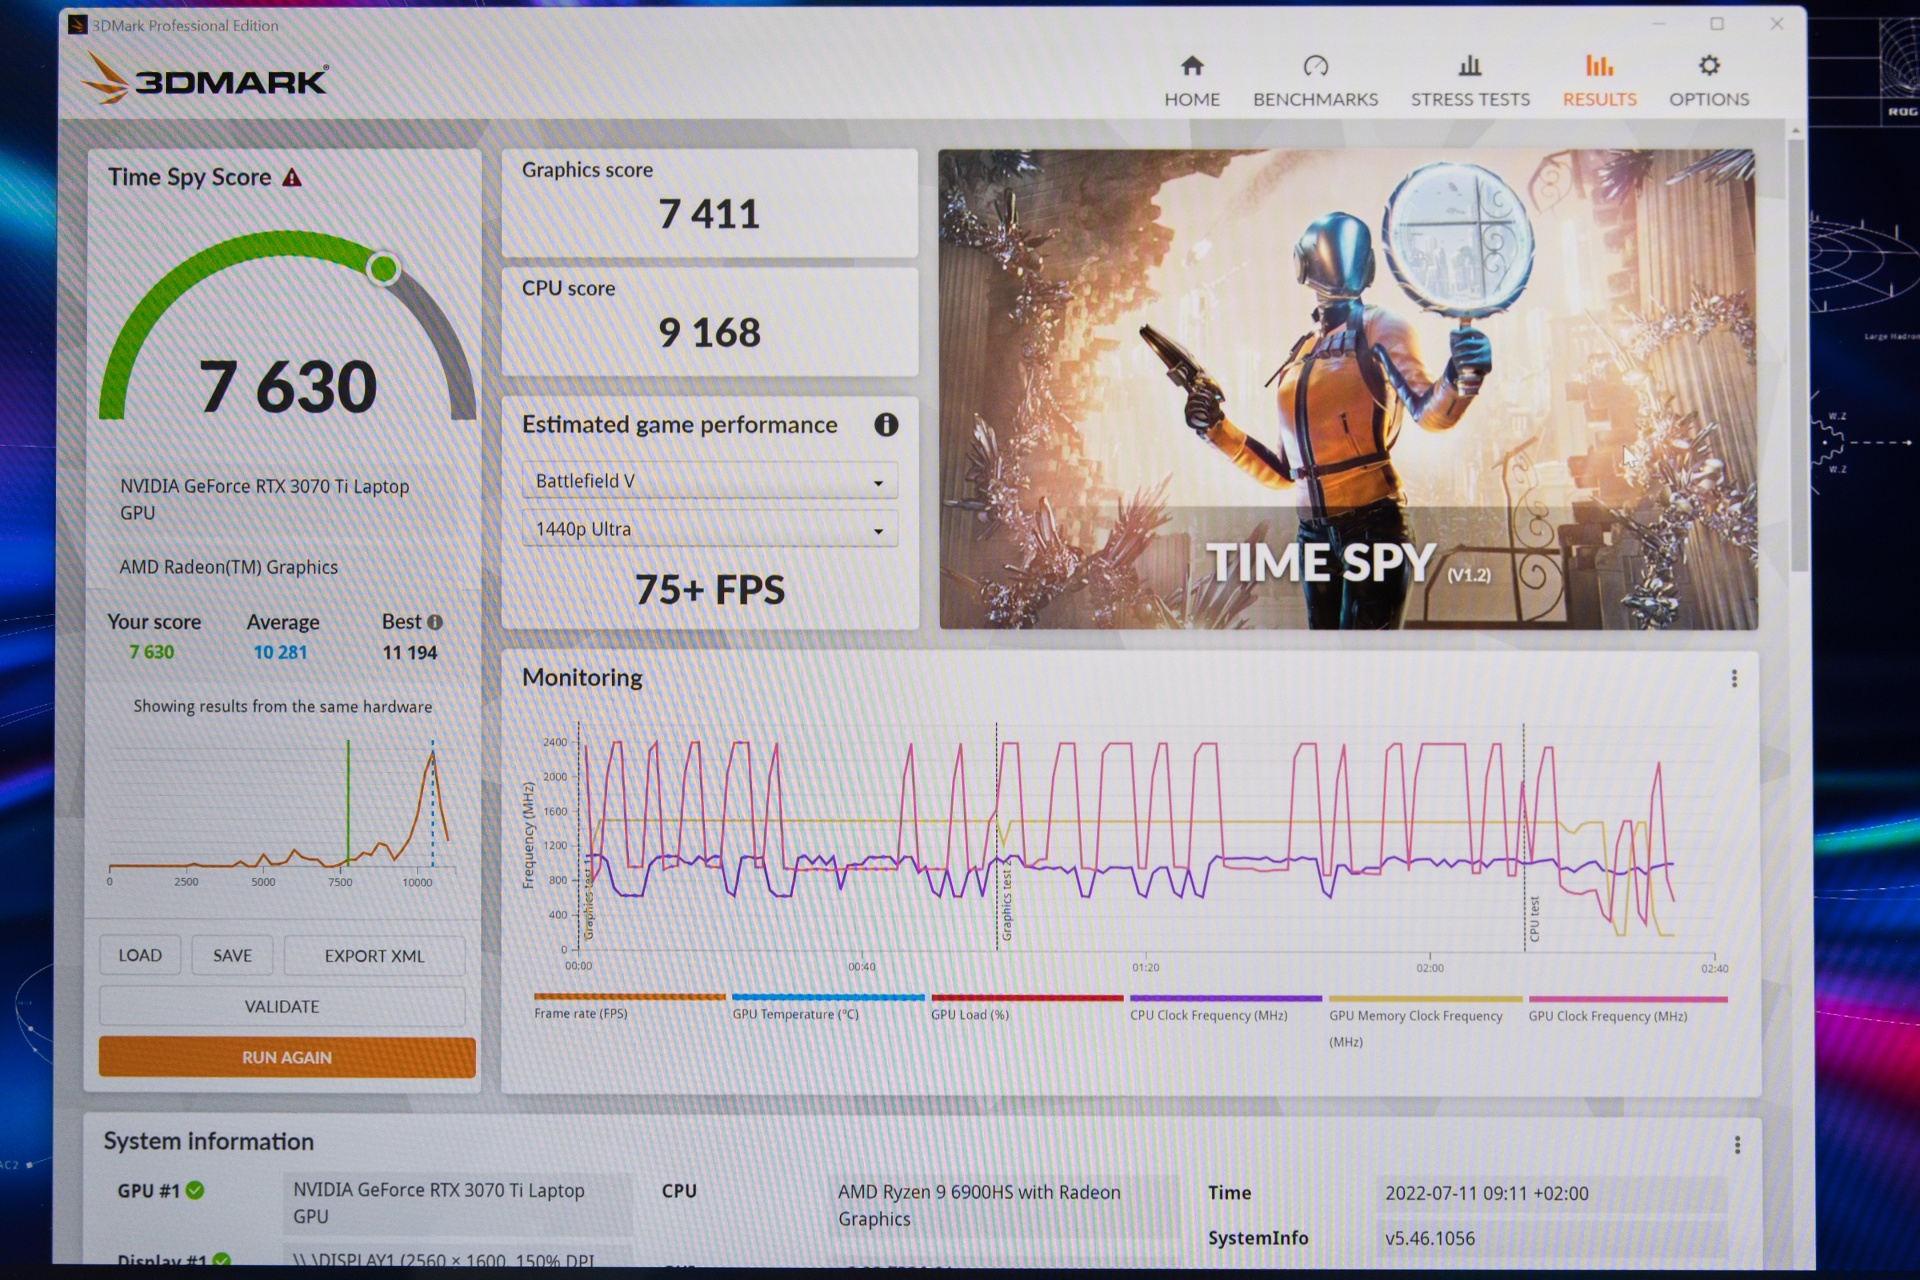Click the 3DMark logo
The image size is (1920, 1280).
[206, 80]
